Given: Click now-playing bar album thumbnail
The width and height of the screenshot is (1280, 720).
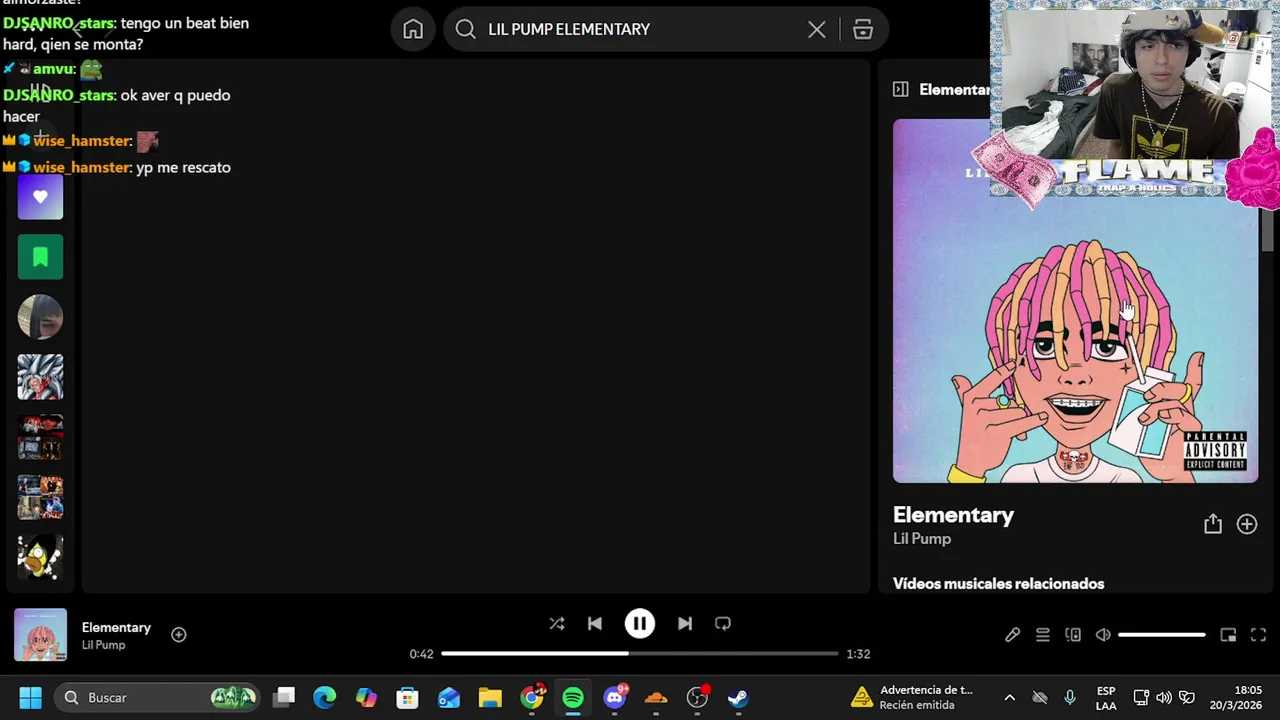Looking at the screenshot, I should coord(40,635).
